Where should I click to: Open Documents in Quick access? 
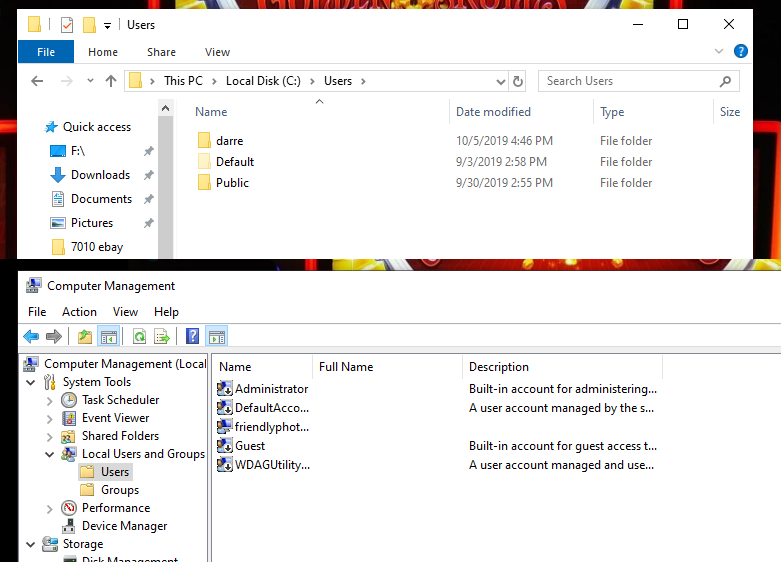[92, 199]
